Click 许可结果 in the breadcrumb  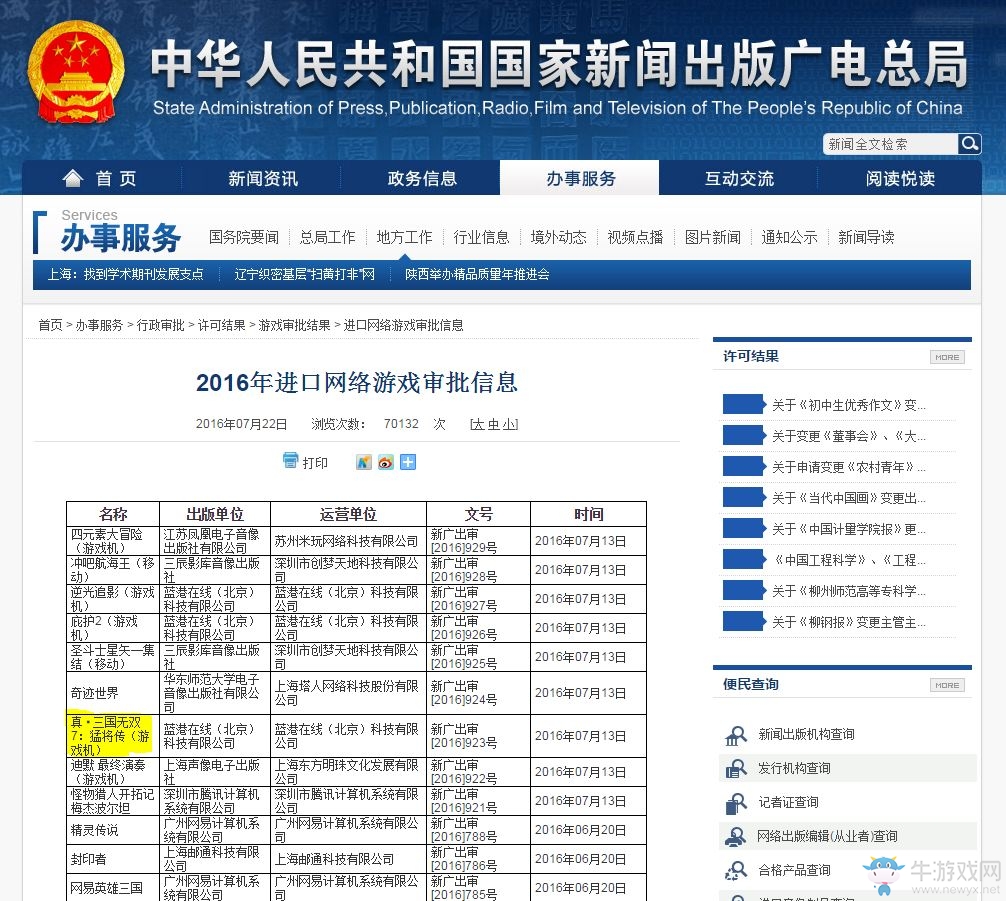(x=221, y=325)
